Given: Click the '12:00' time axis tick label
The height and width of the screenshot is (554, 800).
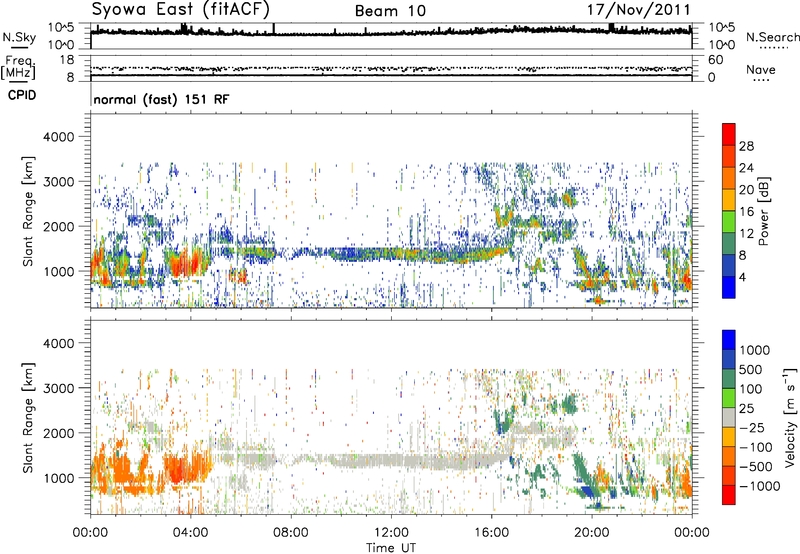Looking at the screenshot, I should click(x=391, y=533).
